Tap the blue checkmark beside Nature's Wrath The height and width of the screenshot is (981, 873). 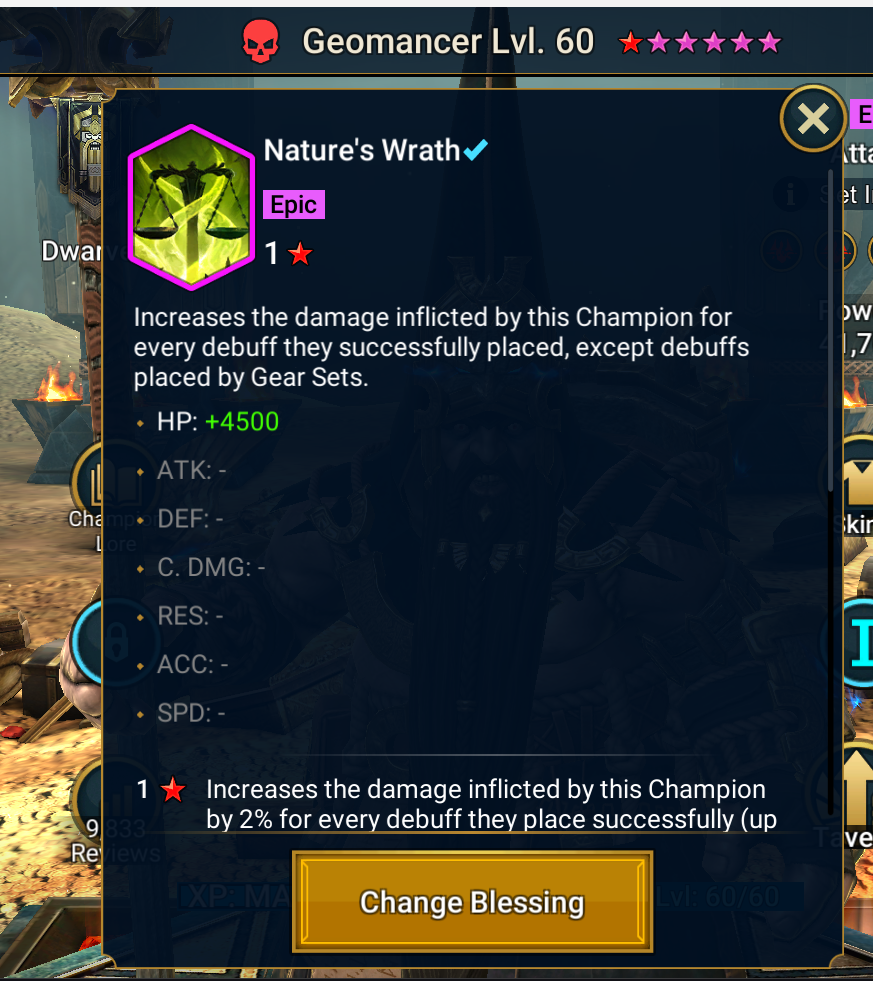tap(476, 150)
